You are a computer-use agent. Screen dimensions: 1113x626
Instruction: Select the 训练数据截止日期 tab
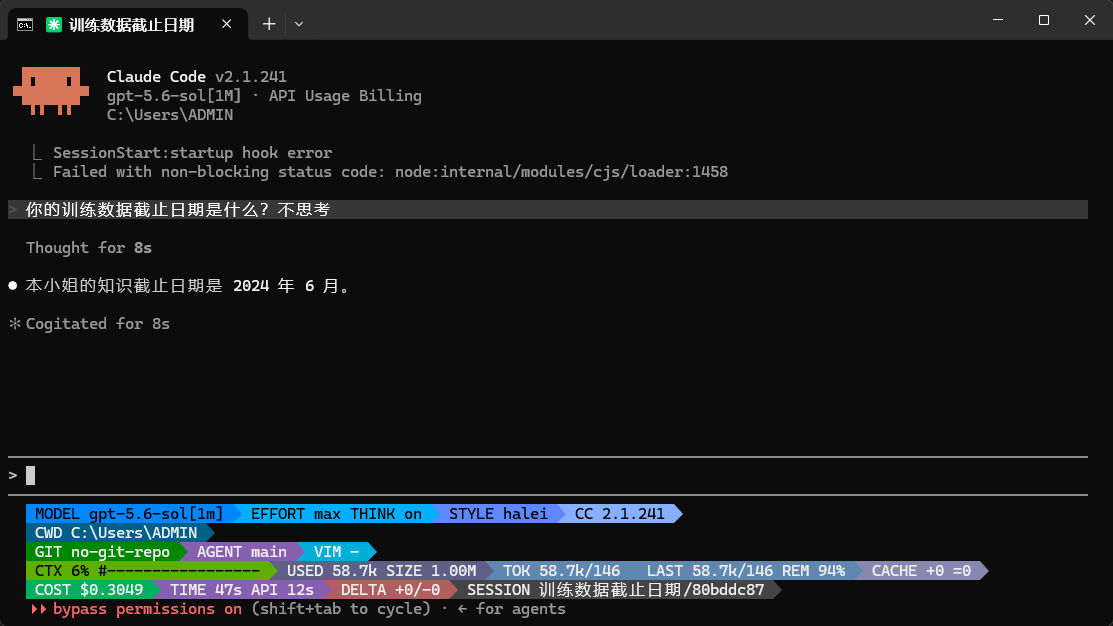click(x=128, y=25)
